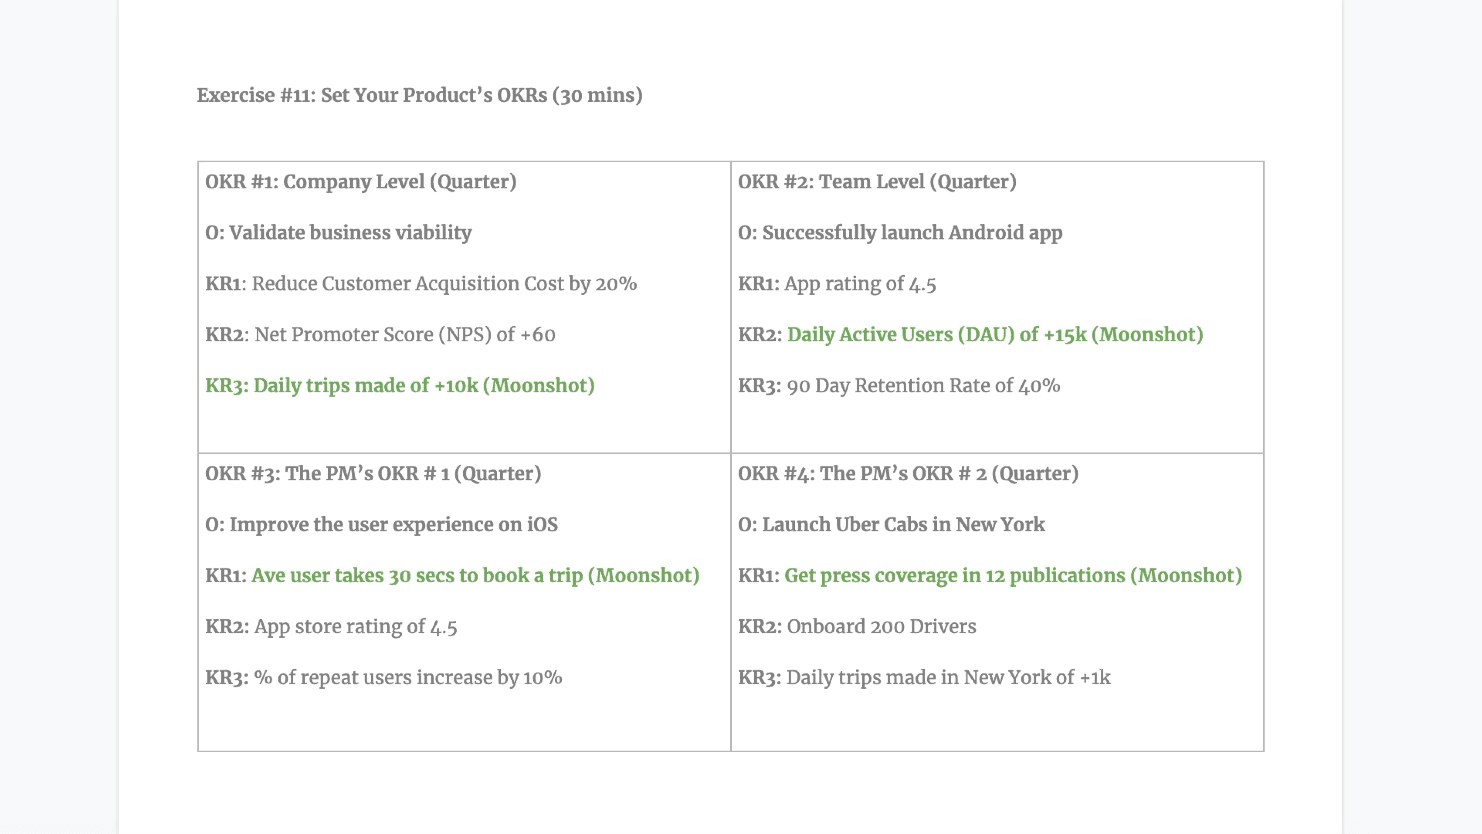Click the OKR #1 Company Level title
This screenshot has height=834, width=1482.
click(361, 182)
